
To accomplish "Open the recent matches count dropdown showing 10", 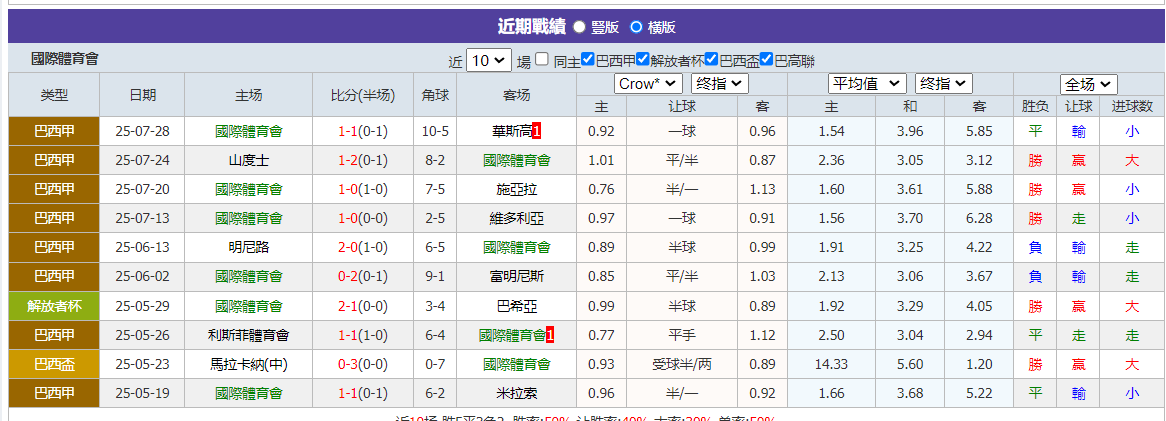I will [489, 60].
